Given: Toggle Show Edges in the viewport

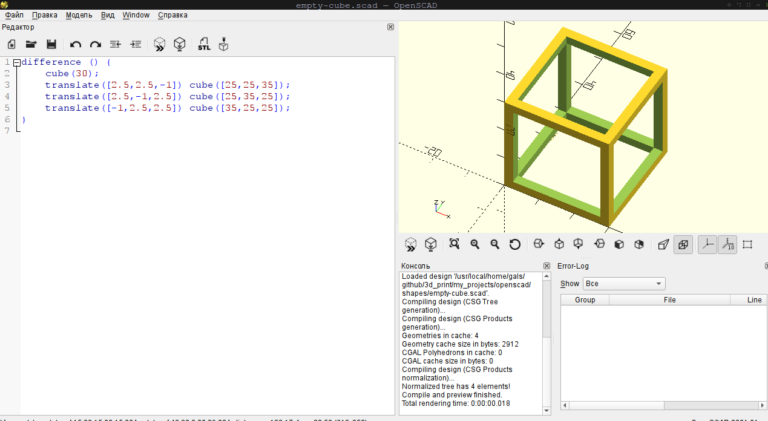Looking at the screenshot, I should [747, 244].
